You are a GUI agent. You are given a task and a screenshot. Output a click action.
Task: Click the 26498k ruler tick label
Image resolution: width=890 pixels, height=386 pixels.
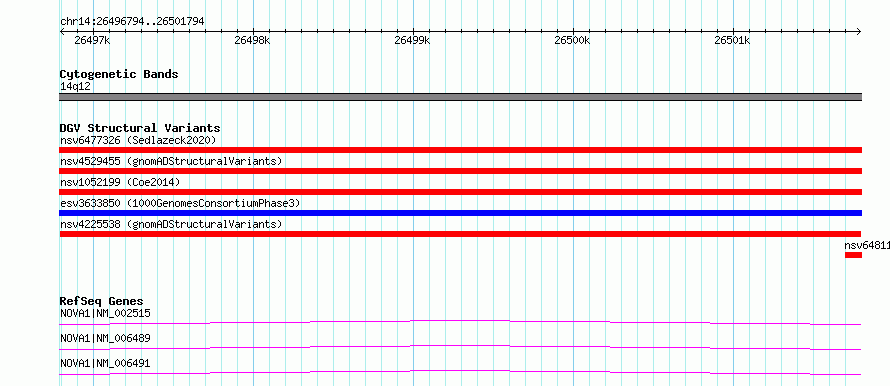[253, 40]
